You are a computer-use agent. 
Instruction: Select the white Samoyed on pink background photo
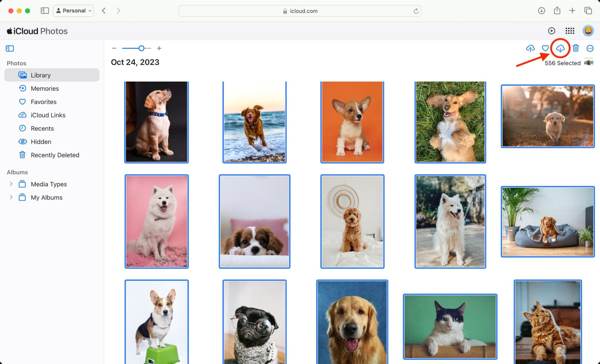pos(157,221)
